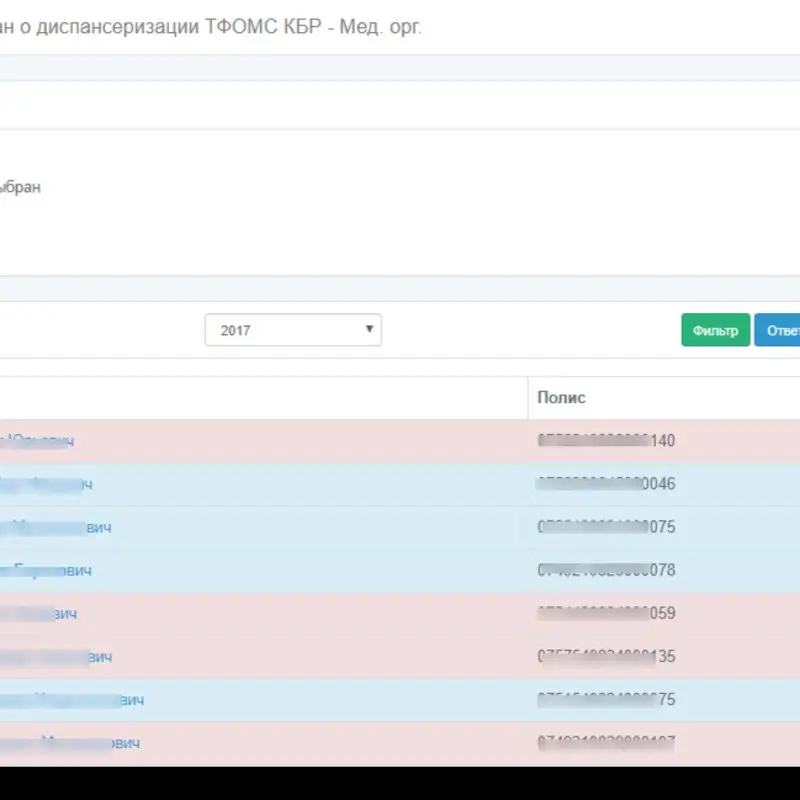Click the Полис column header
Viewport: 800px width, 800px height.
[x=561, y=397]
